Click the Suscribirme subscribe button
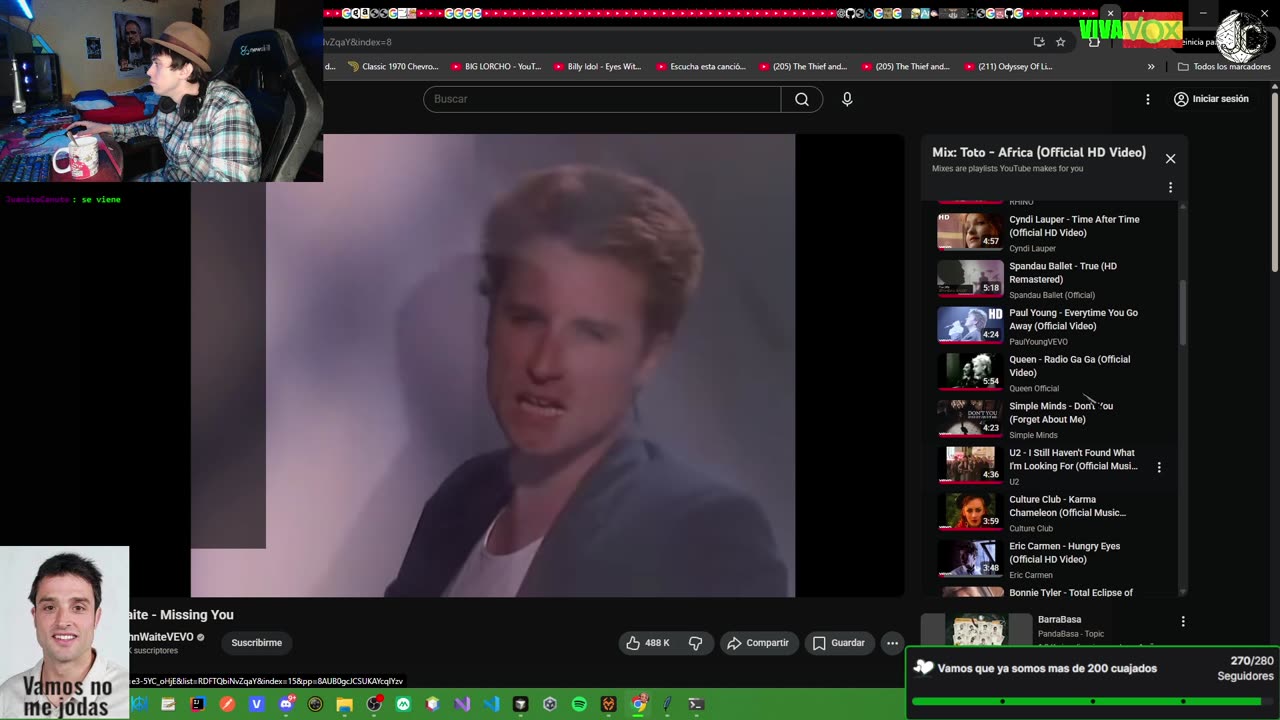Viewport: 1280px width, 720px height. 257,643
